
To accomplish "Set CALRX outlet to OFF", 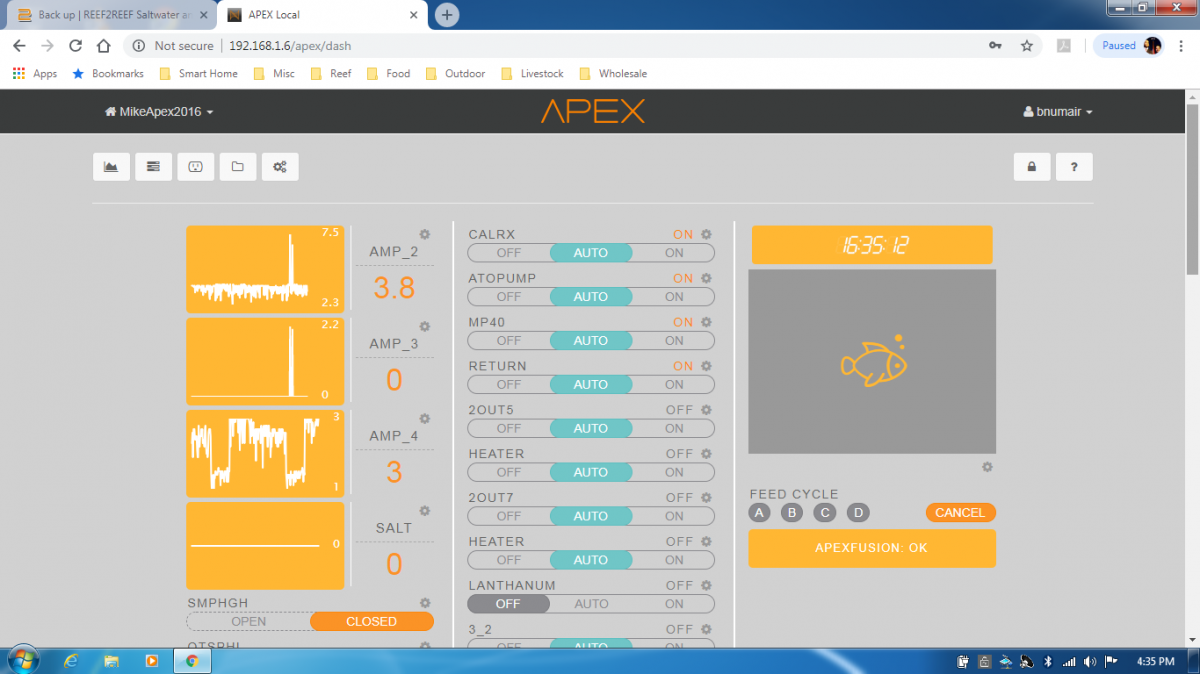I will [509, 253].
